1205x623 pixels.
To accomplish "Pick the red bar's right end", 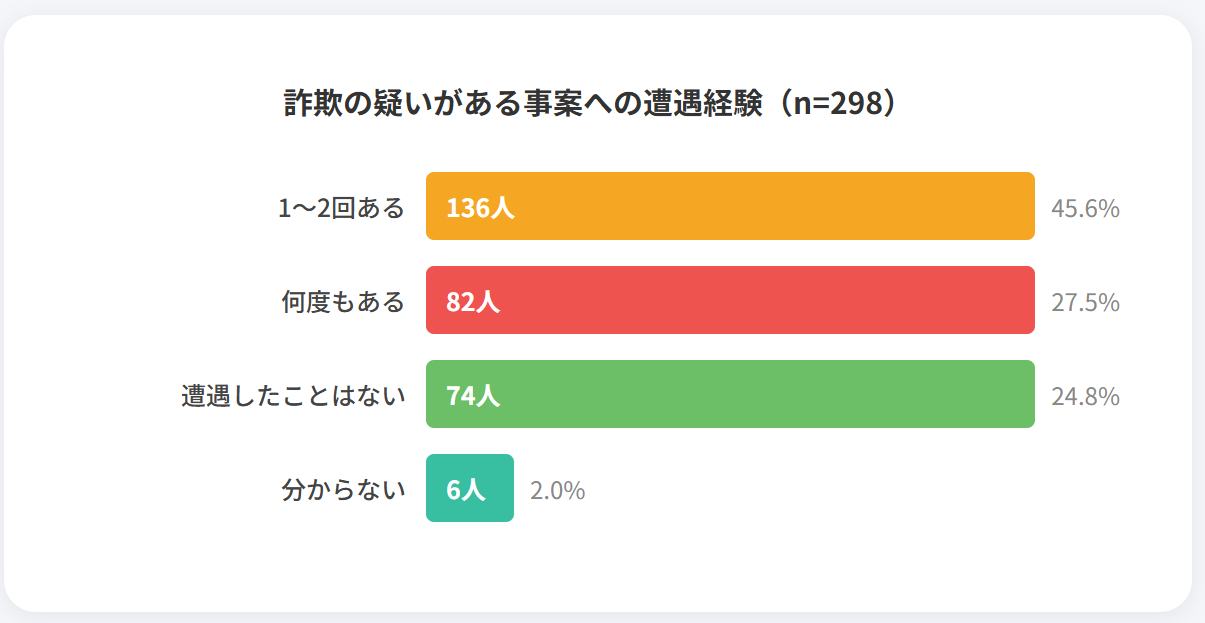I will pos(1025,300).
